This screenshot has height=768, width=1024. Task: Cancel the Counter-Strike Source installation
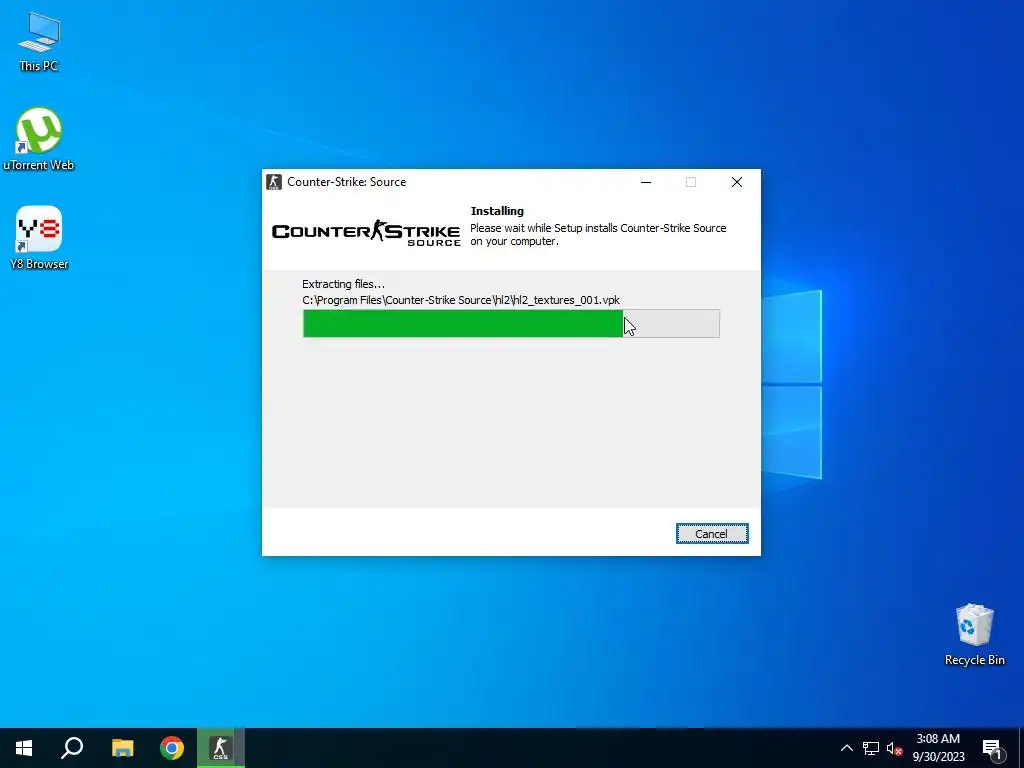(x=712, y=534)
